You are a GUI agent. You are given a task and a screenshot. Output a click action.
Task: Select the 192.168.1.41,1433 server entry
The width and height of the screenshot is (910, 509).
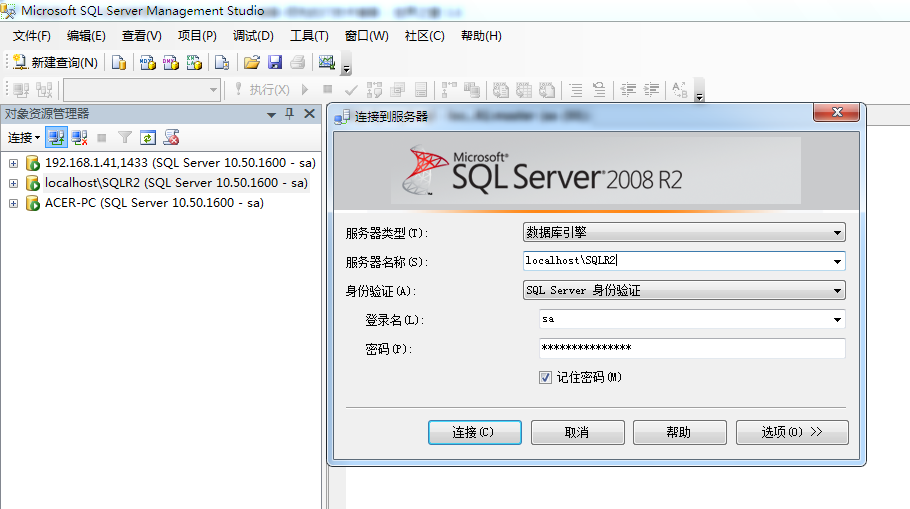point(180,163)
